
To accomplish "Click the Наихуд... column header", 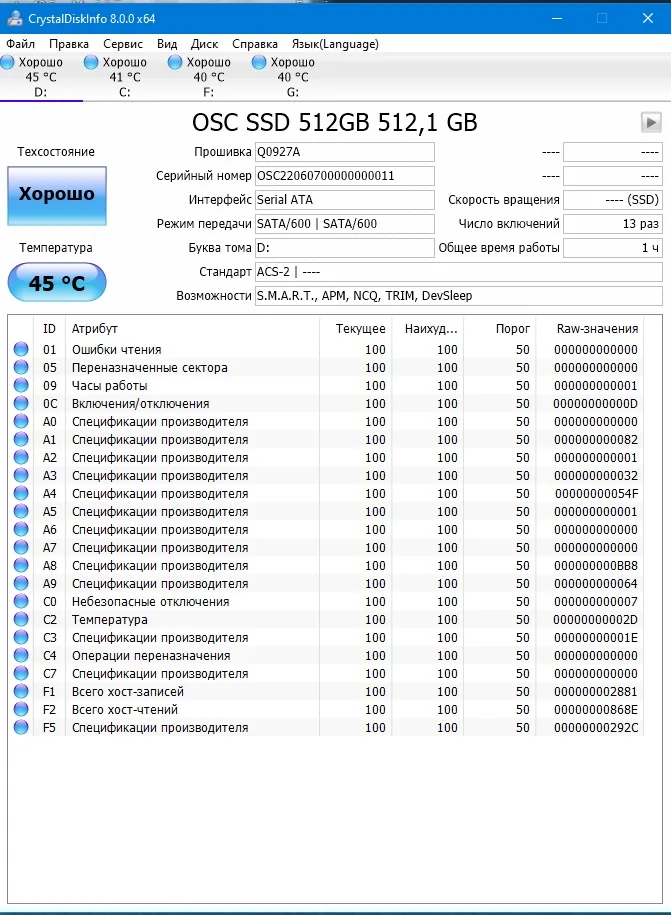I will (428, 329).
